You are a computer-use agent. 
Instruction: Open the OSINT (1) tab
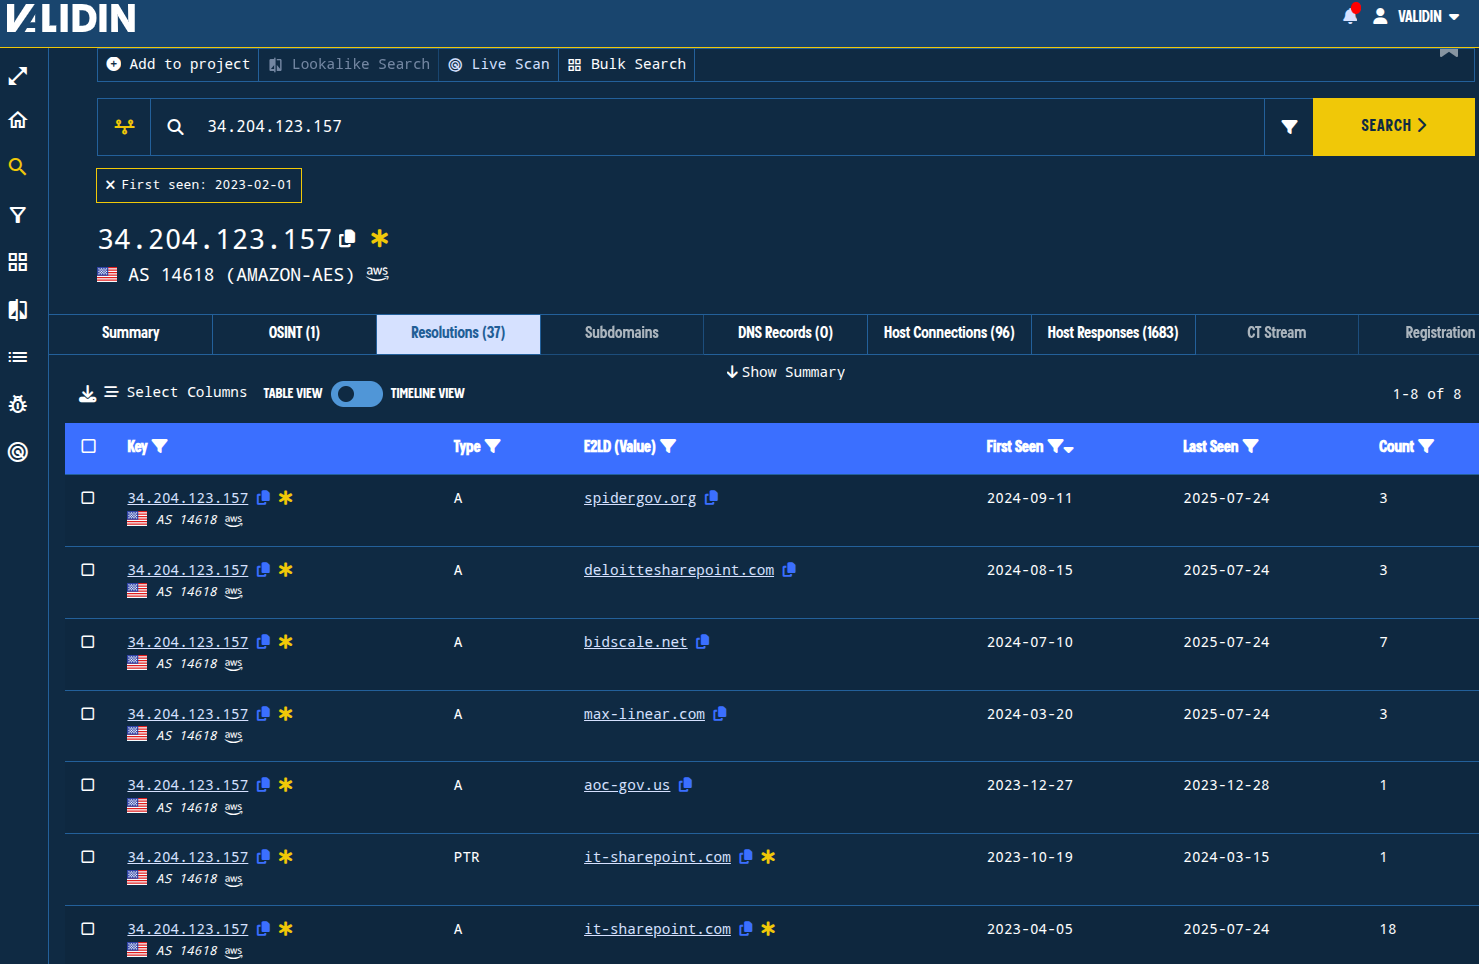pos(294,333)
